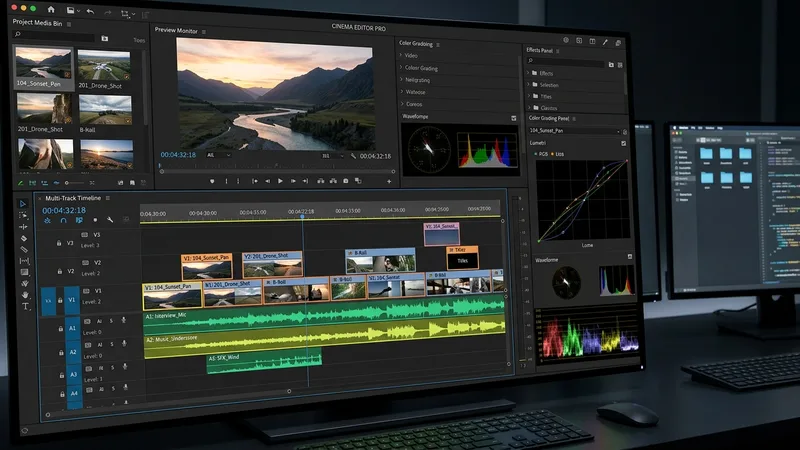Click the Save project icon

click(x=70, y=10)
